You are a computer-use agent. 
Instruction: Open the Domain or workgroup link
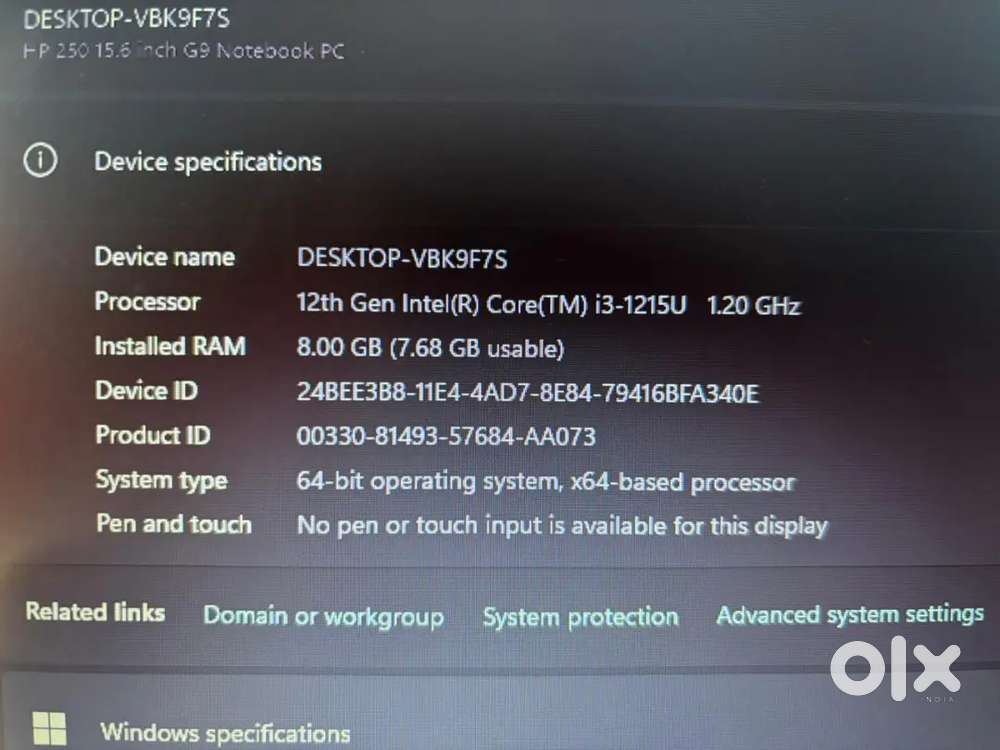click(323, 616)
